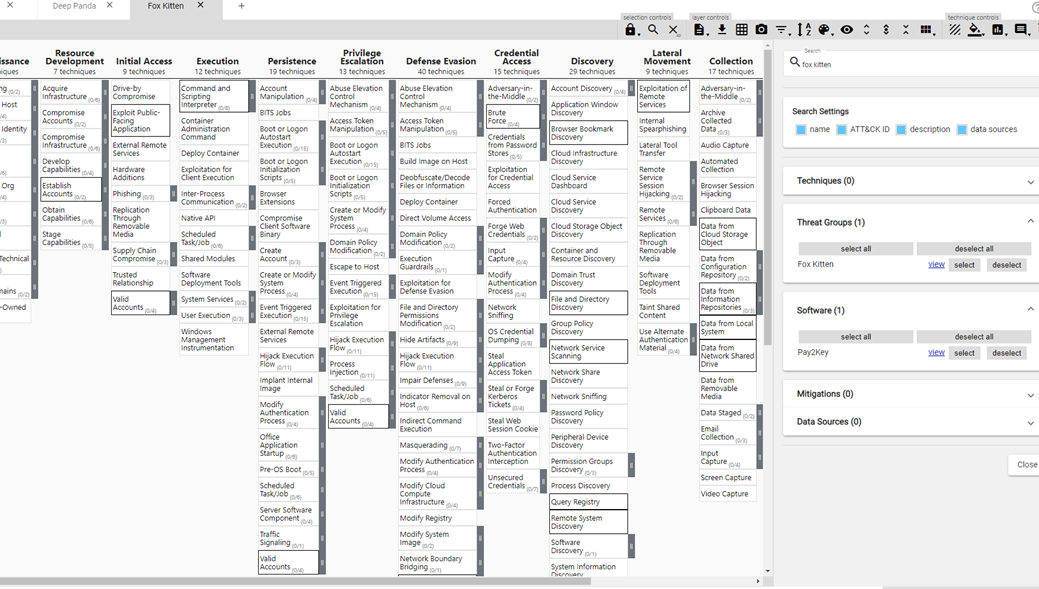This screenshot has height=589, width=1039.
Task: Expand the Techniques (0) section
Action: pyautogui.click(x=1030, y=182)
